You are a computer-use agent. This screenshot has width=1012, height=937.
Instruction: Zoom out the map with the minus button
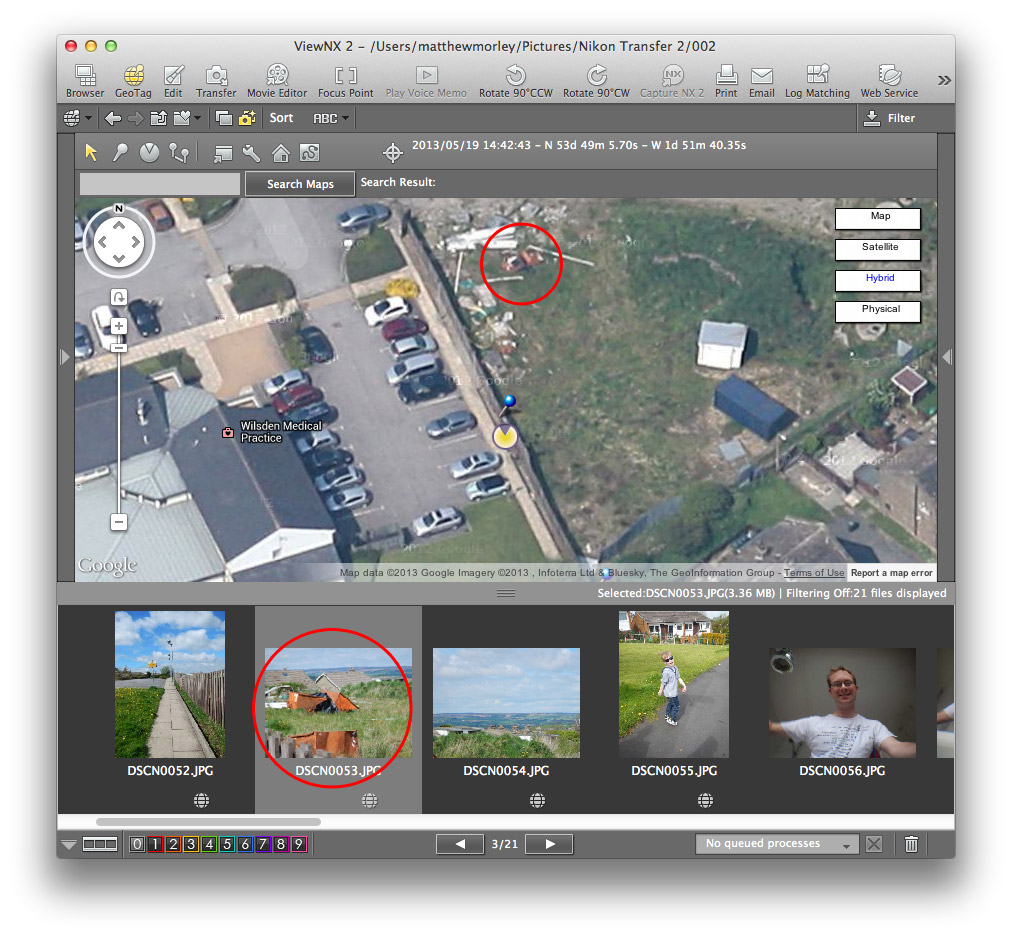119,521
